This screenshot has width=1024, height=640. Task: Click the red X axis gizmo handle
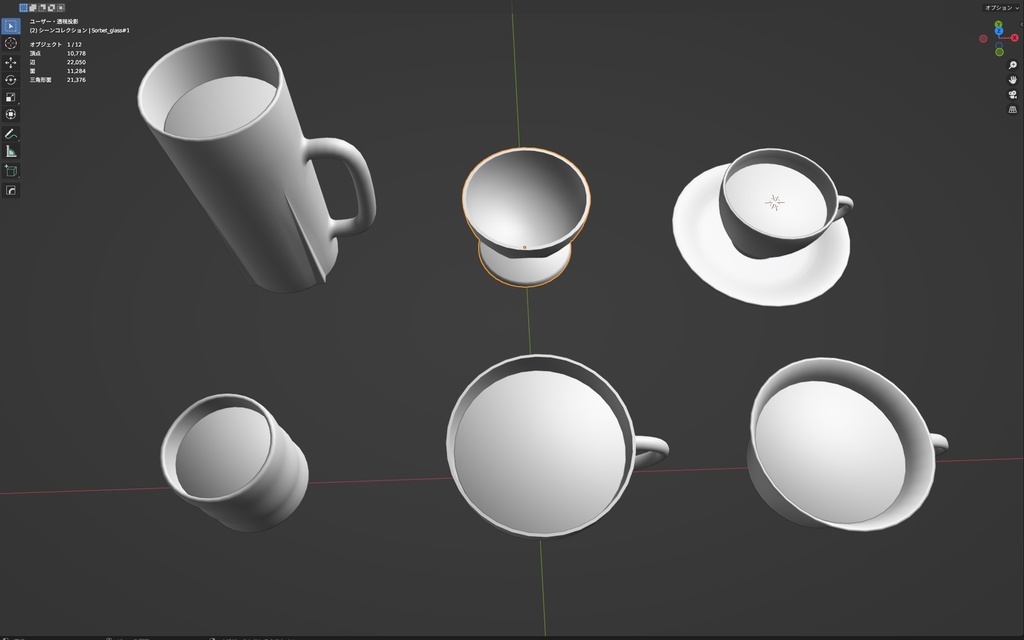[x=1014, y=38]
